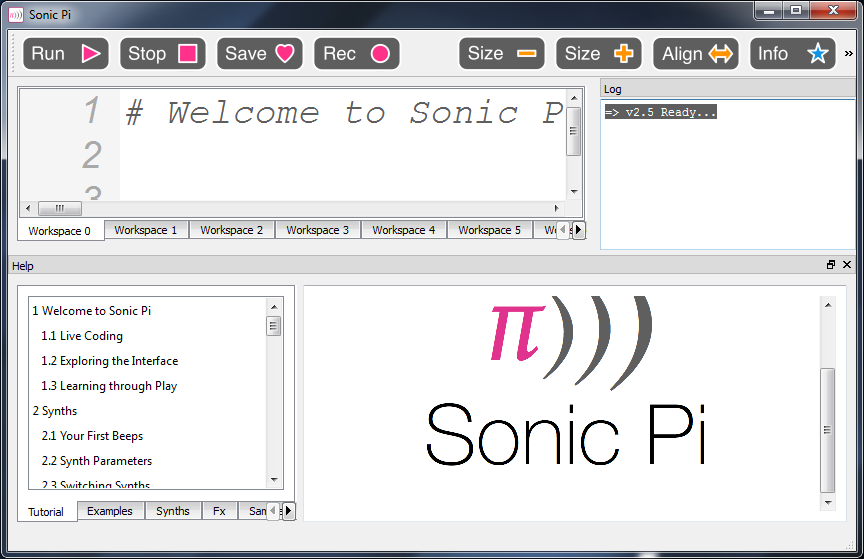Show earlier help tabs with left arrow
Image resolution: width=864 pixels, height=559 pixels.
pos(273,511)
